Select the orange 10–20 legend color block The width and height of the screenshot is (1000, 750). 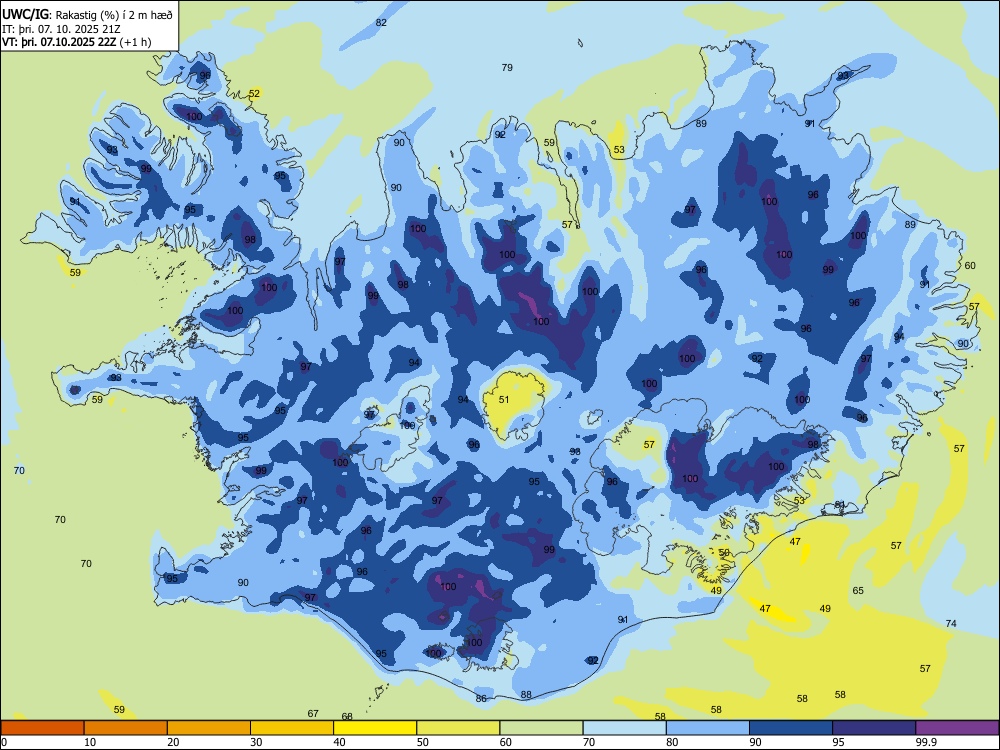coord(126,728)
